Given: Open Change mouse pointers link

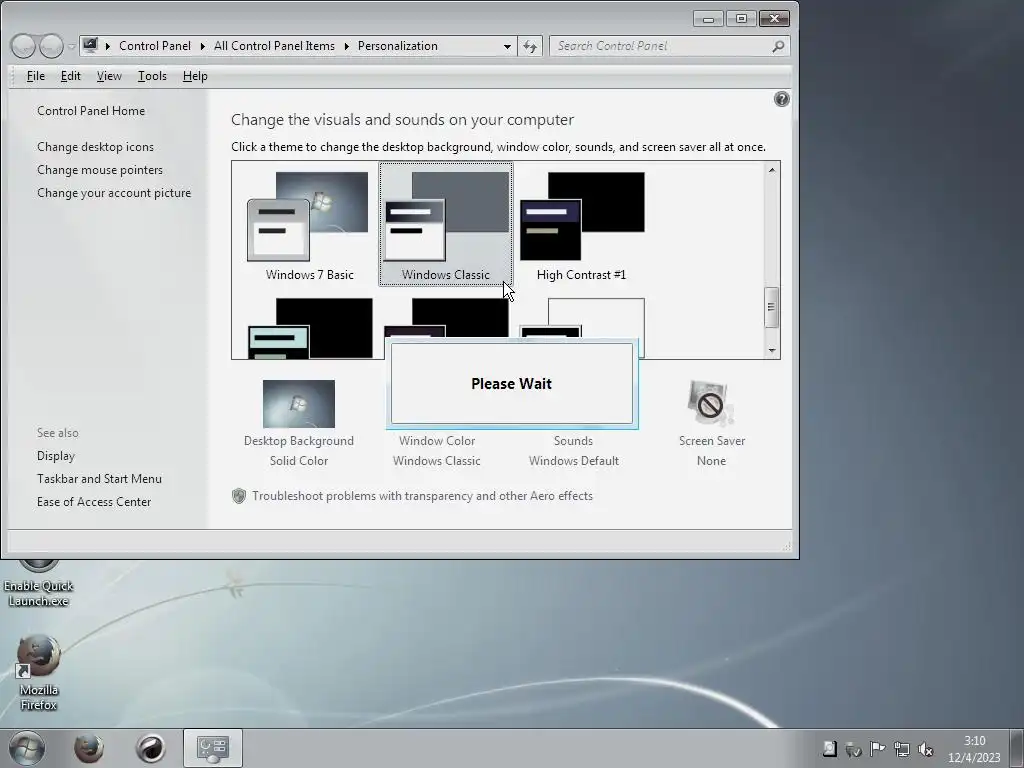Looking at the screenshot, I should pyautogui.click(x=100, y=170).
